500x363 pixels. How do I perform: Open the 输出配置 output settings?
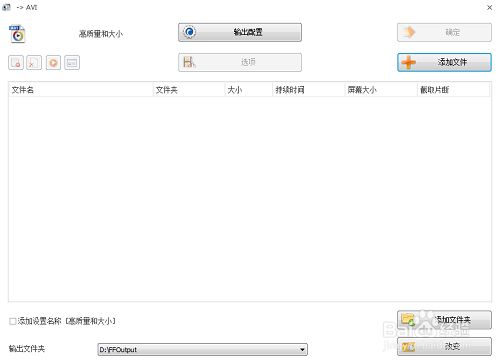240,32
